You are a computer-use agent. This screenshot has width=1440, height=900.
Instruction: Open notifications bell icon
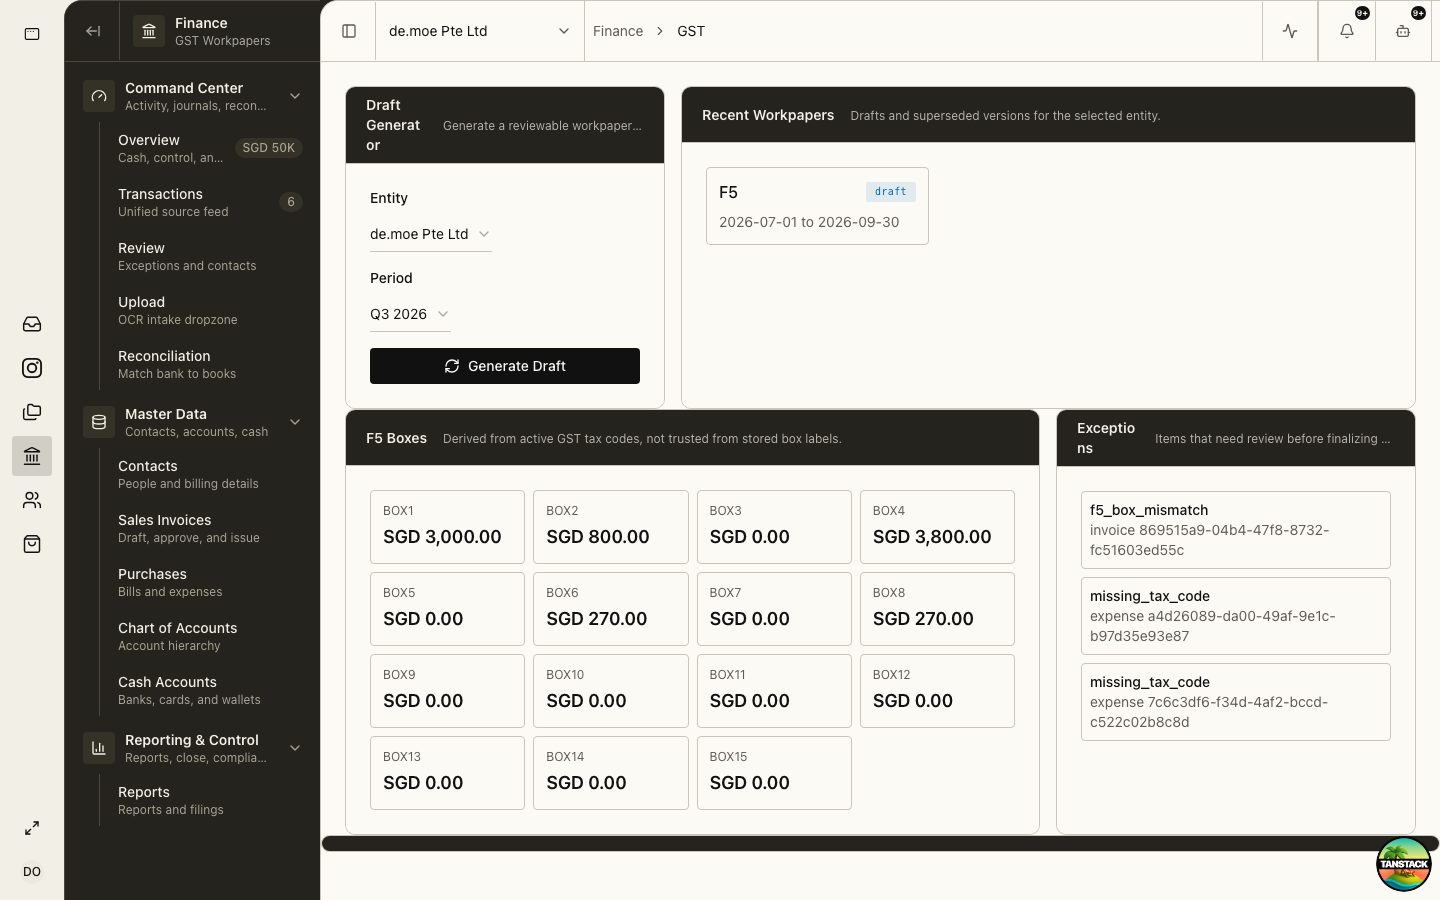click(1347, 31)
